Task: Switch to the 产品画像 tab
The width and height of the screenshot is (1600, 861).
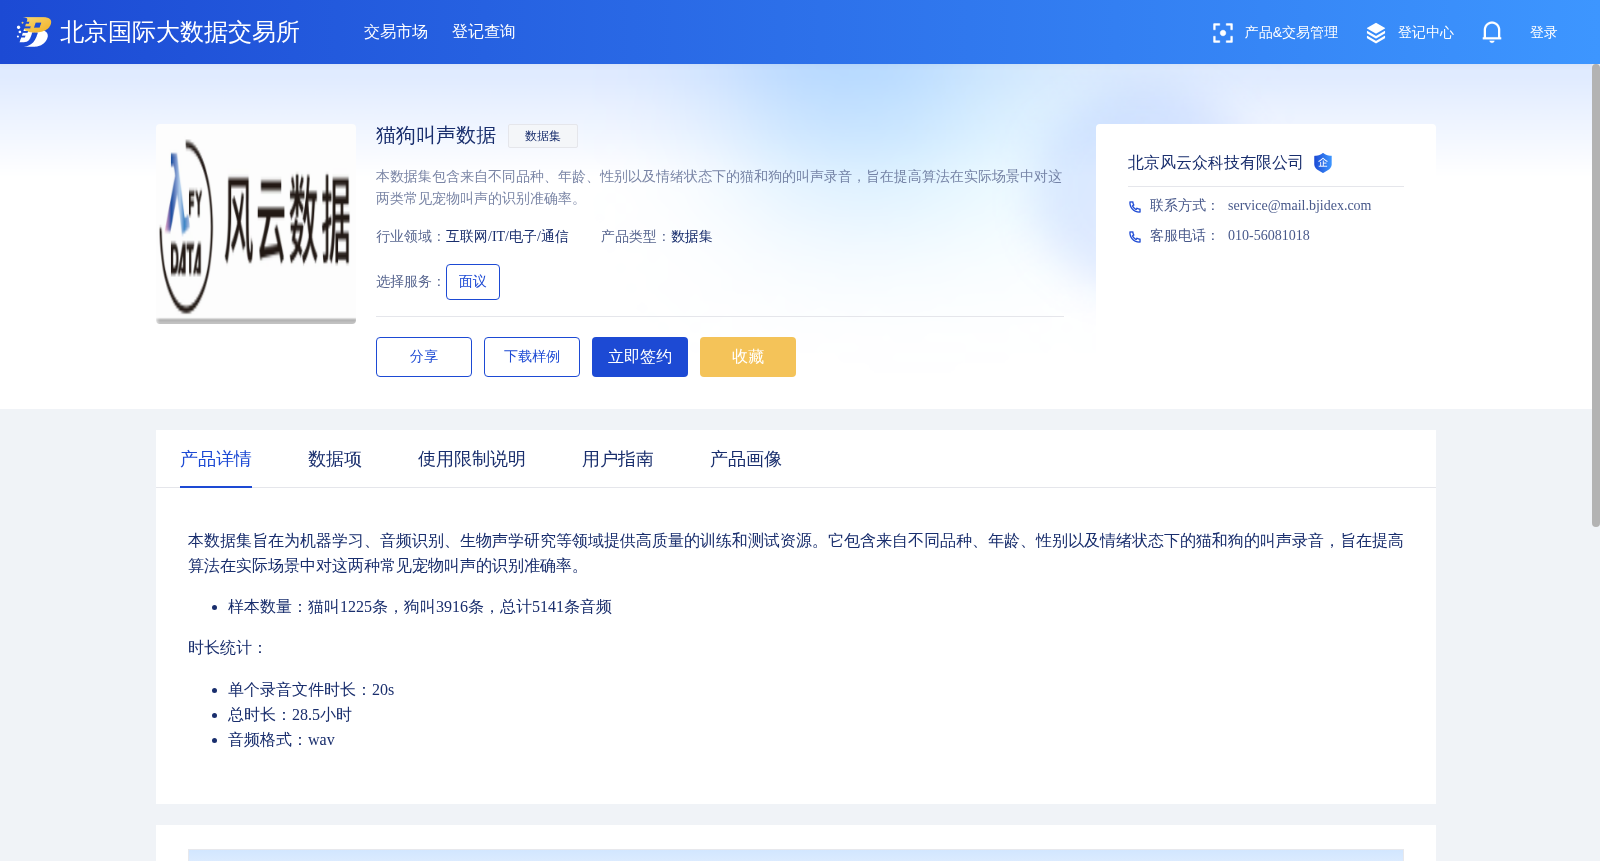Action: click(746, 459)
